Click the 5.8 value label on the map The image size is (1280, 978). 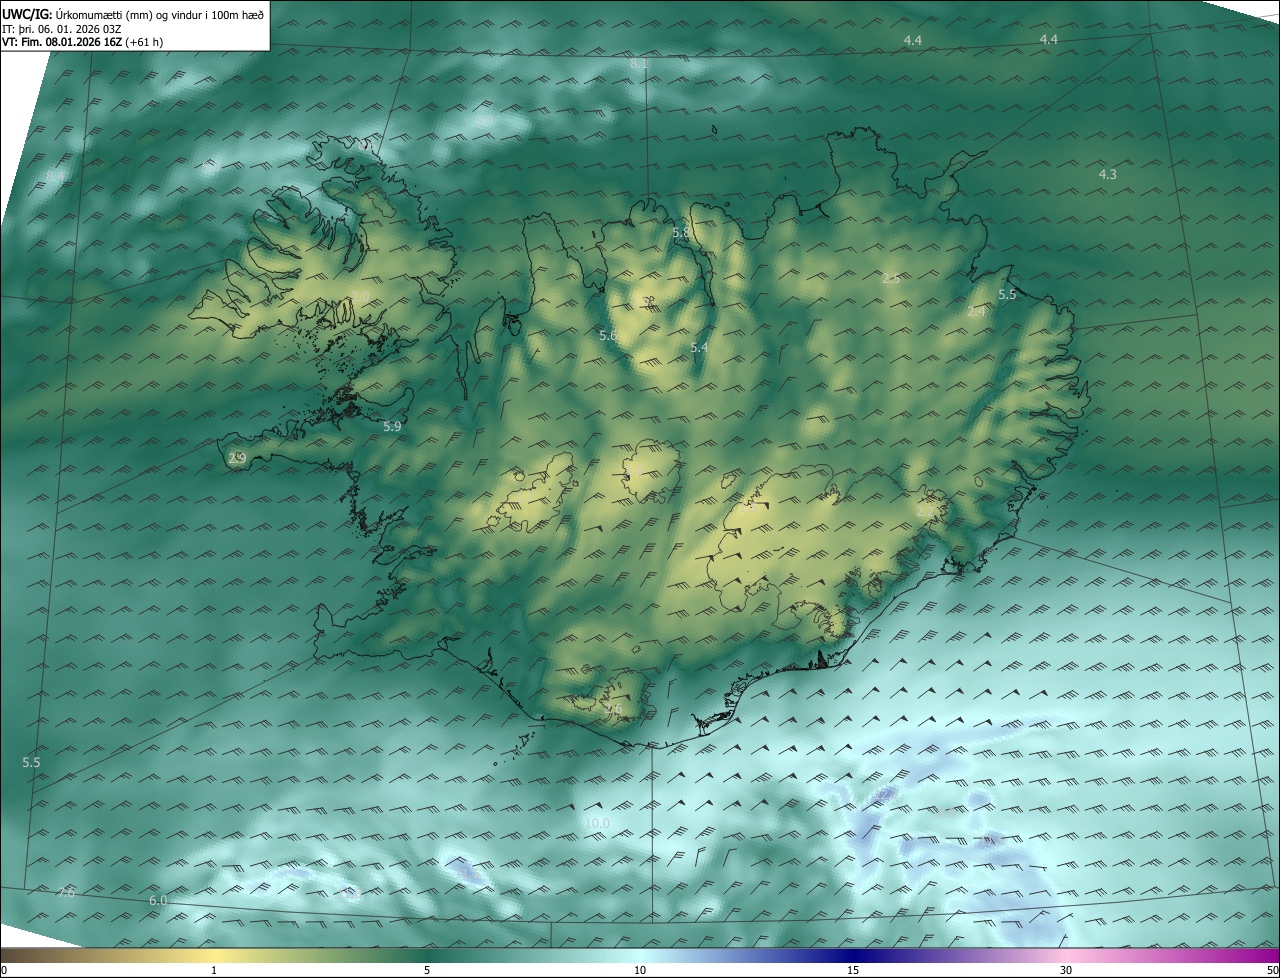pyautogui.click(x=681, y=233)
